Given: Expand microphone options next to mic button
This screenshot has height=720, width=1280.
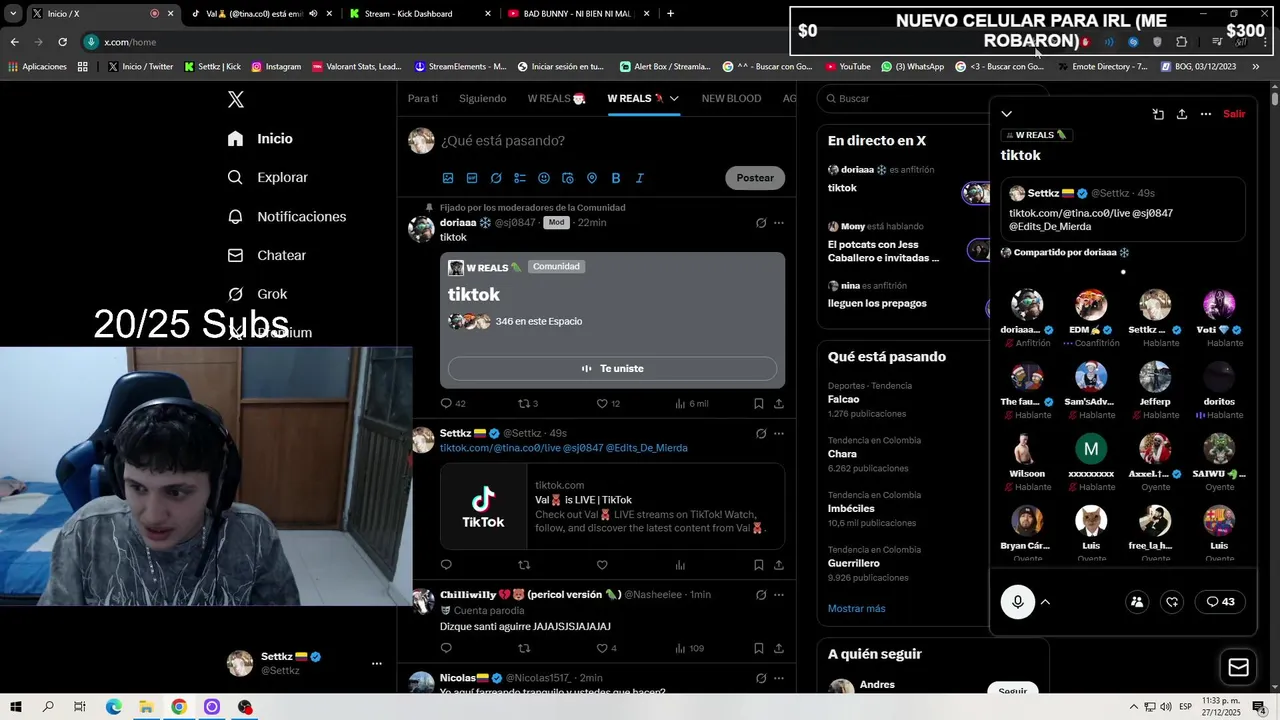Looking at the screenshot, I should (x=1046, y=602).
